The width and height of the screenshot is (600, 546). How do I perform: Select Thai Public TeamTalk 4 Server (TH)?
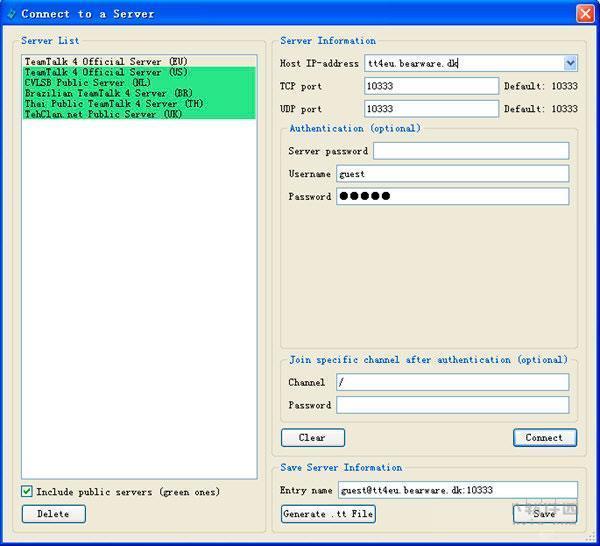point(113,104)
